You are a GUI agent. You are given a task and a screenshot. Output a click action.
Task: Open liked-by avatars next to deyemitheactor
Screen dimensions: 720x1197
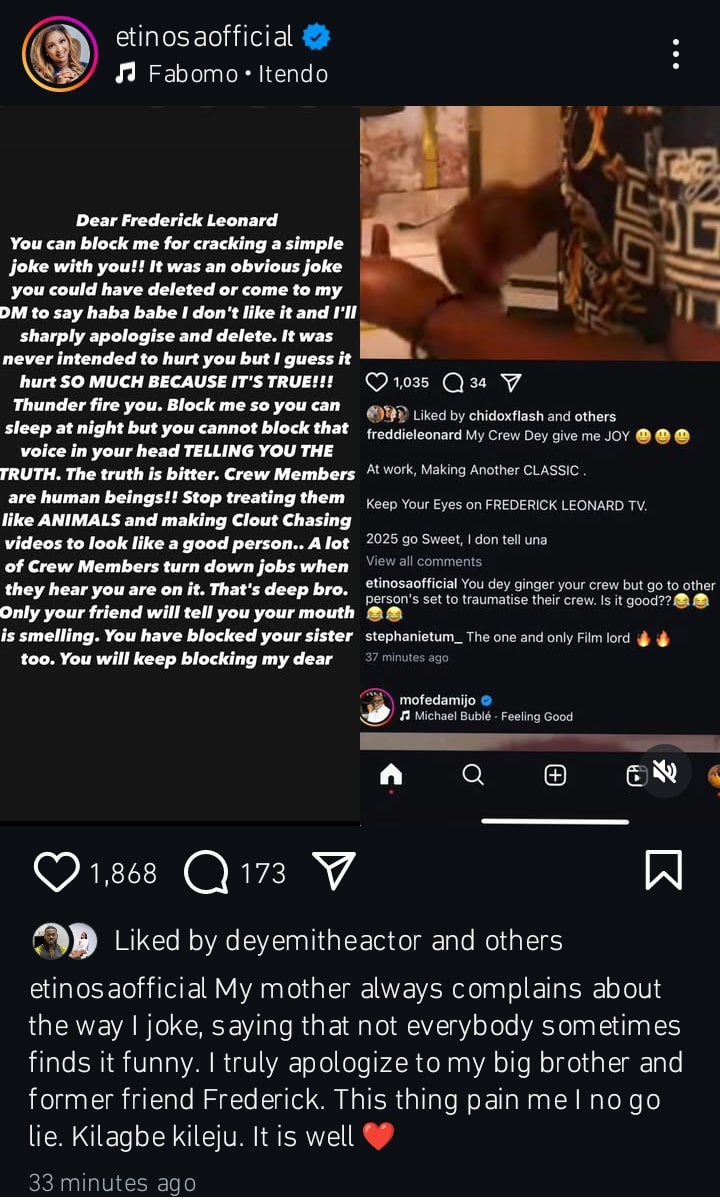[x=65, y=940]
